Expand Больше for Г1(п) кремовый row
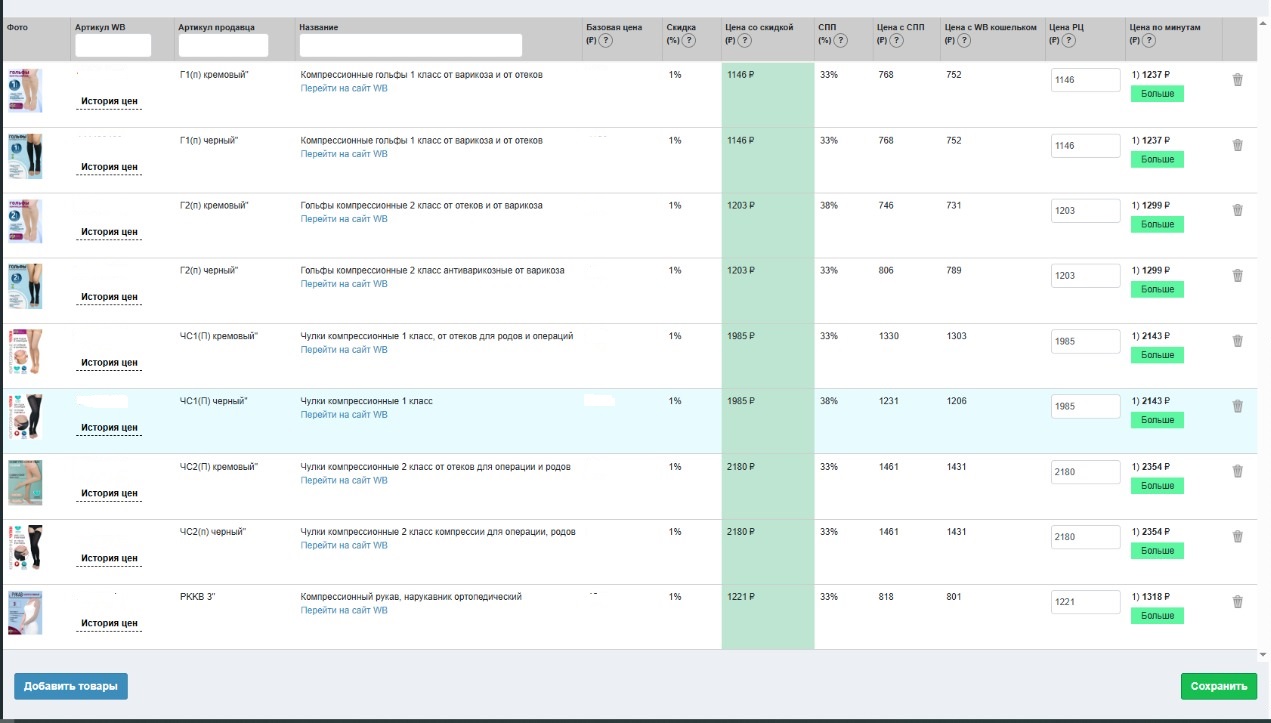Screen dimensions: 1271x723 [x=1157, y=94]
